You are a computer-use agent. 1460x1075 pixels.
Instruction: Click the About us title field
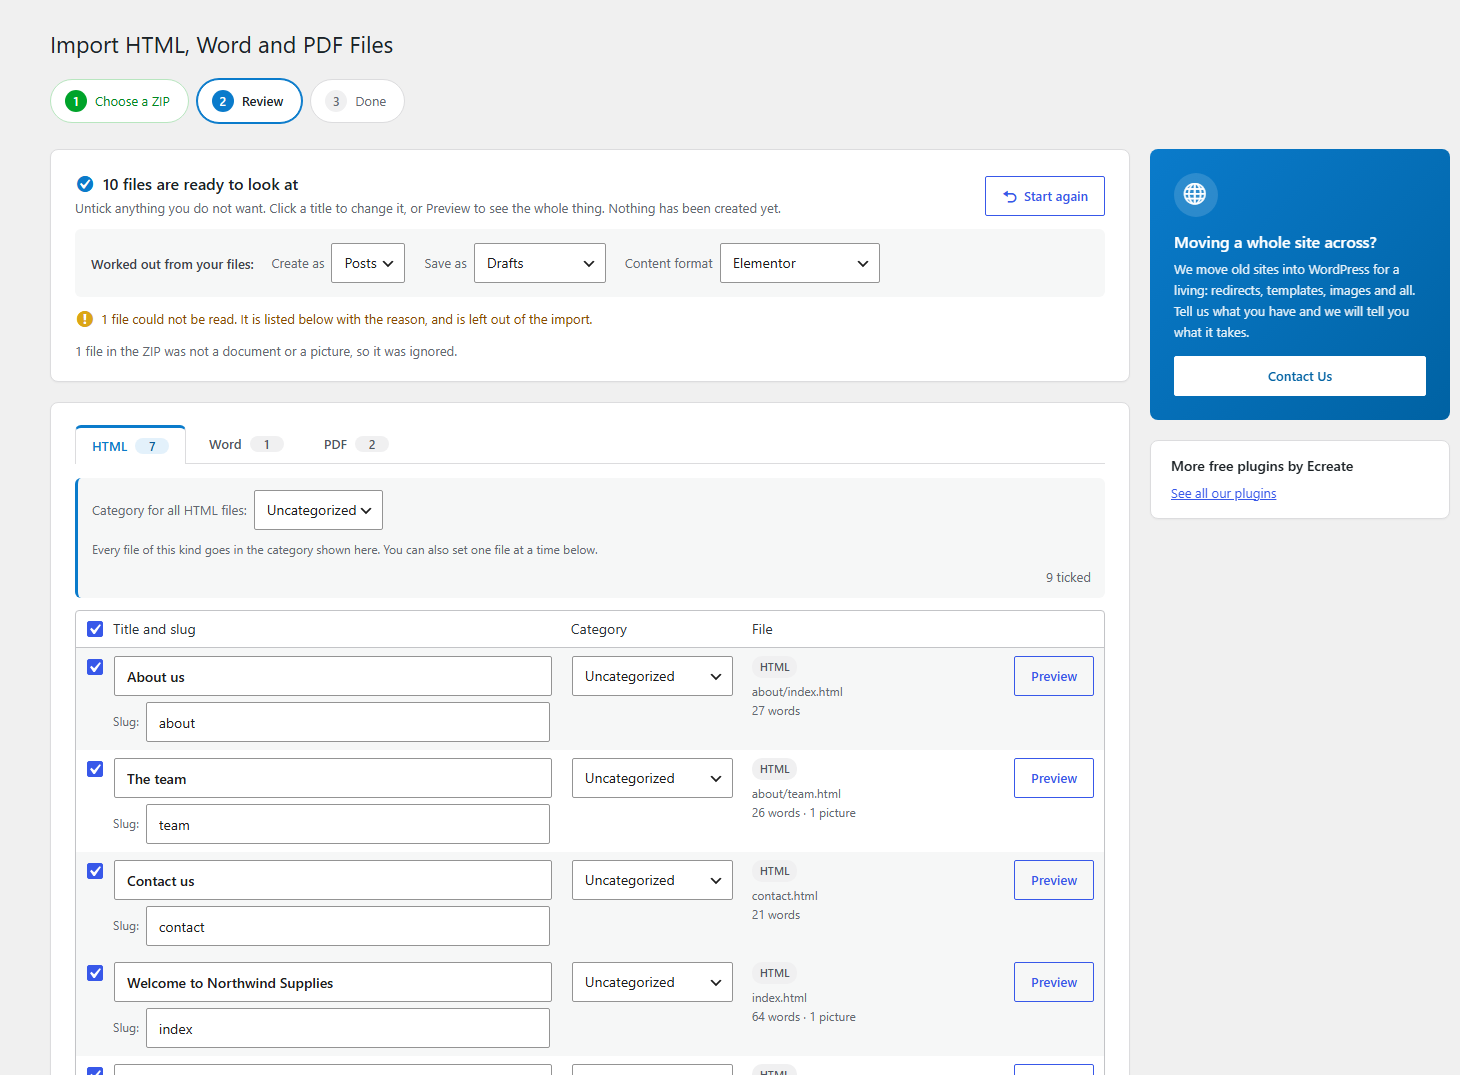click(x=333, y=676)
